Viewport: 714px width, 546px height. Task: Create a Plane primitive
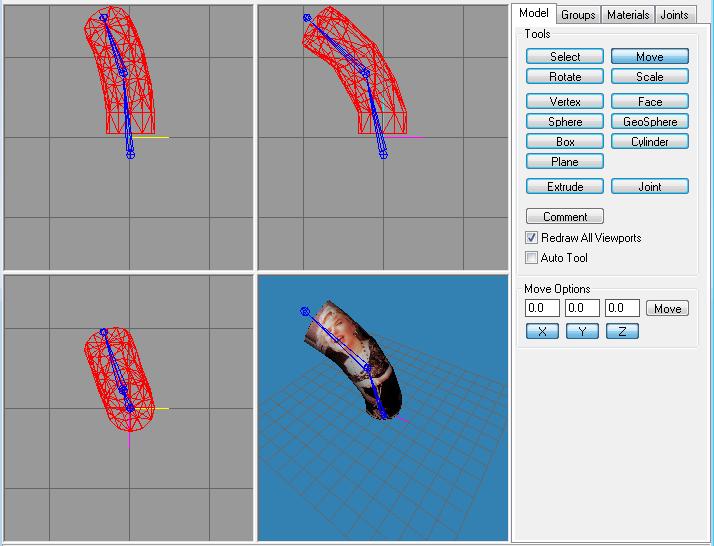565,162
